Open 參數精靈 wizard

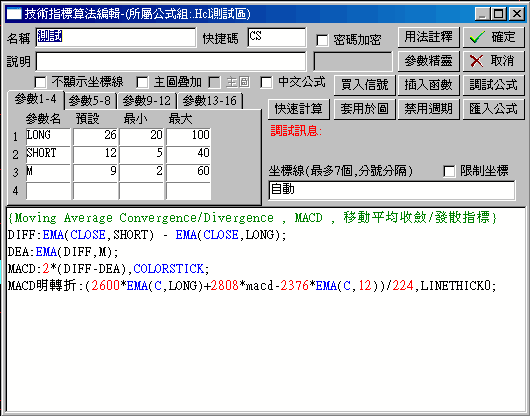click(x=428, y=61)
